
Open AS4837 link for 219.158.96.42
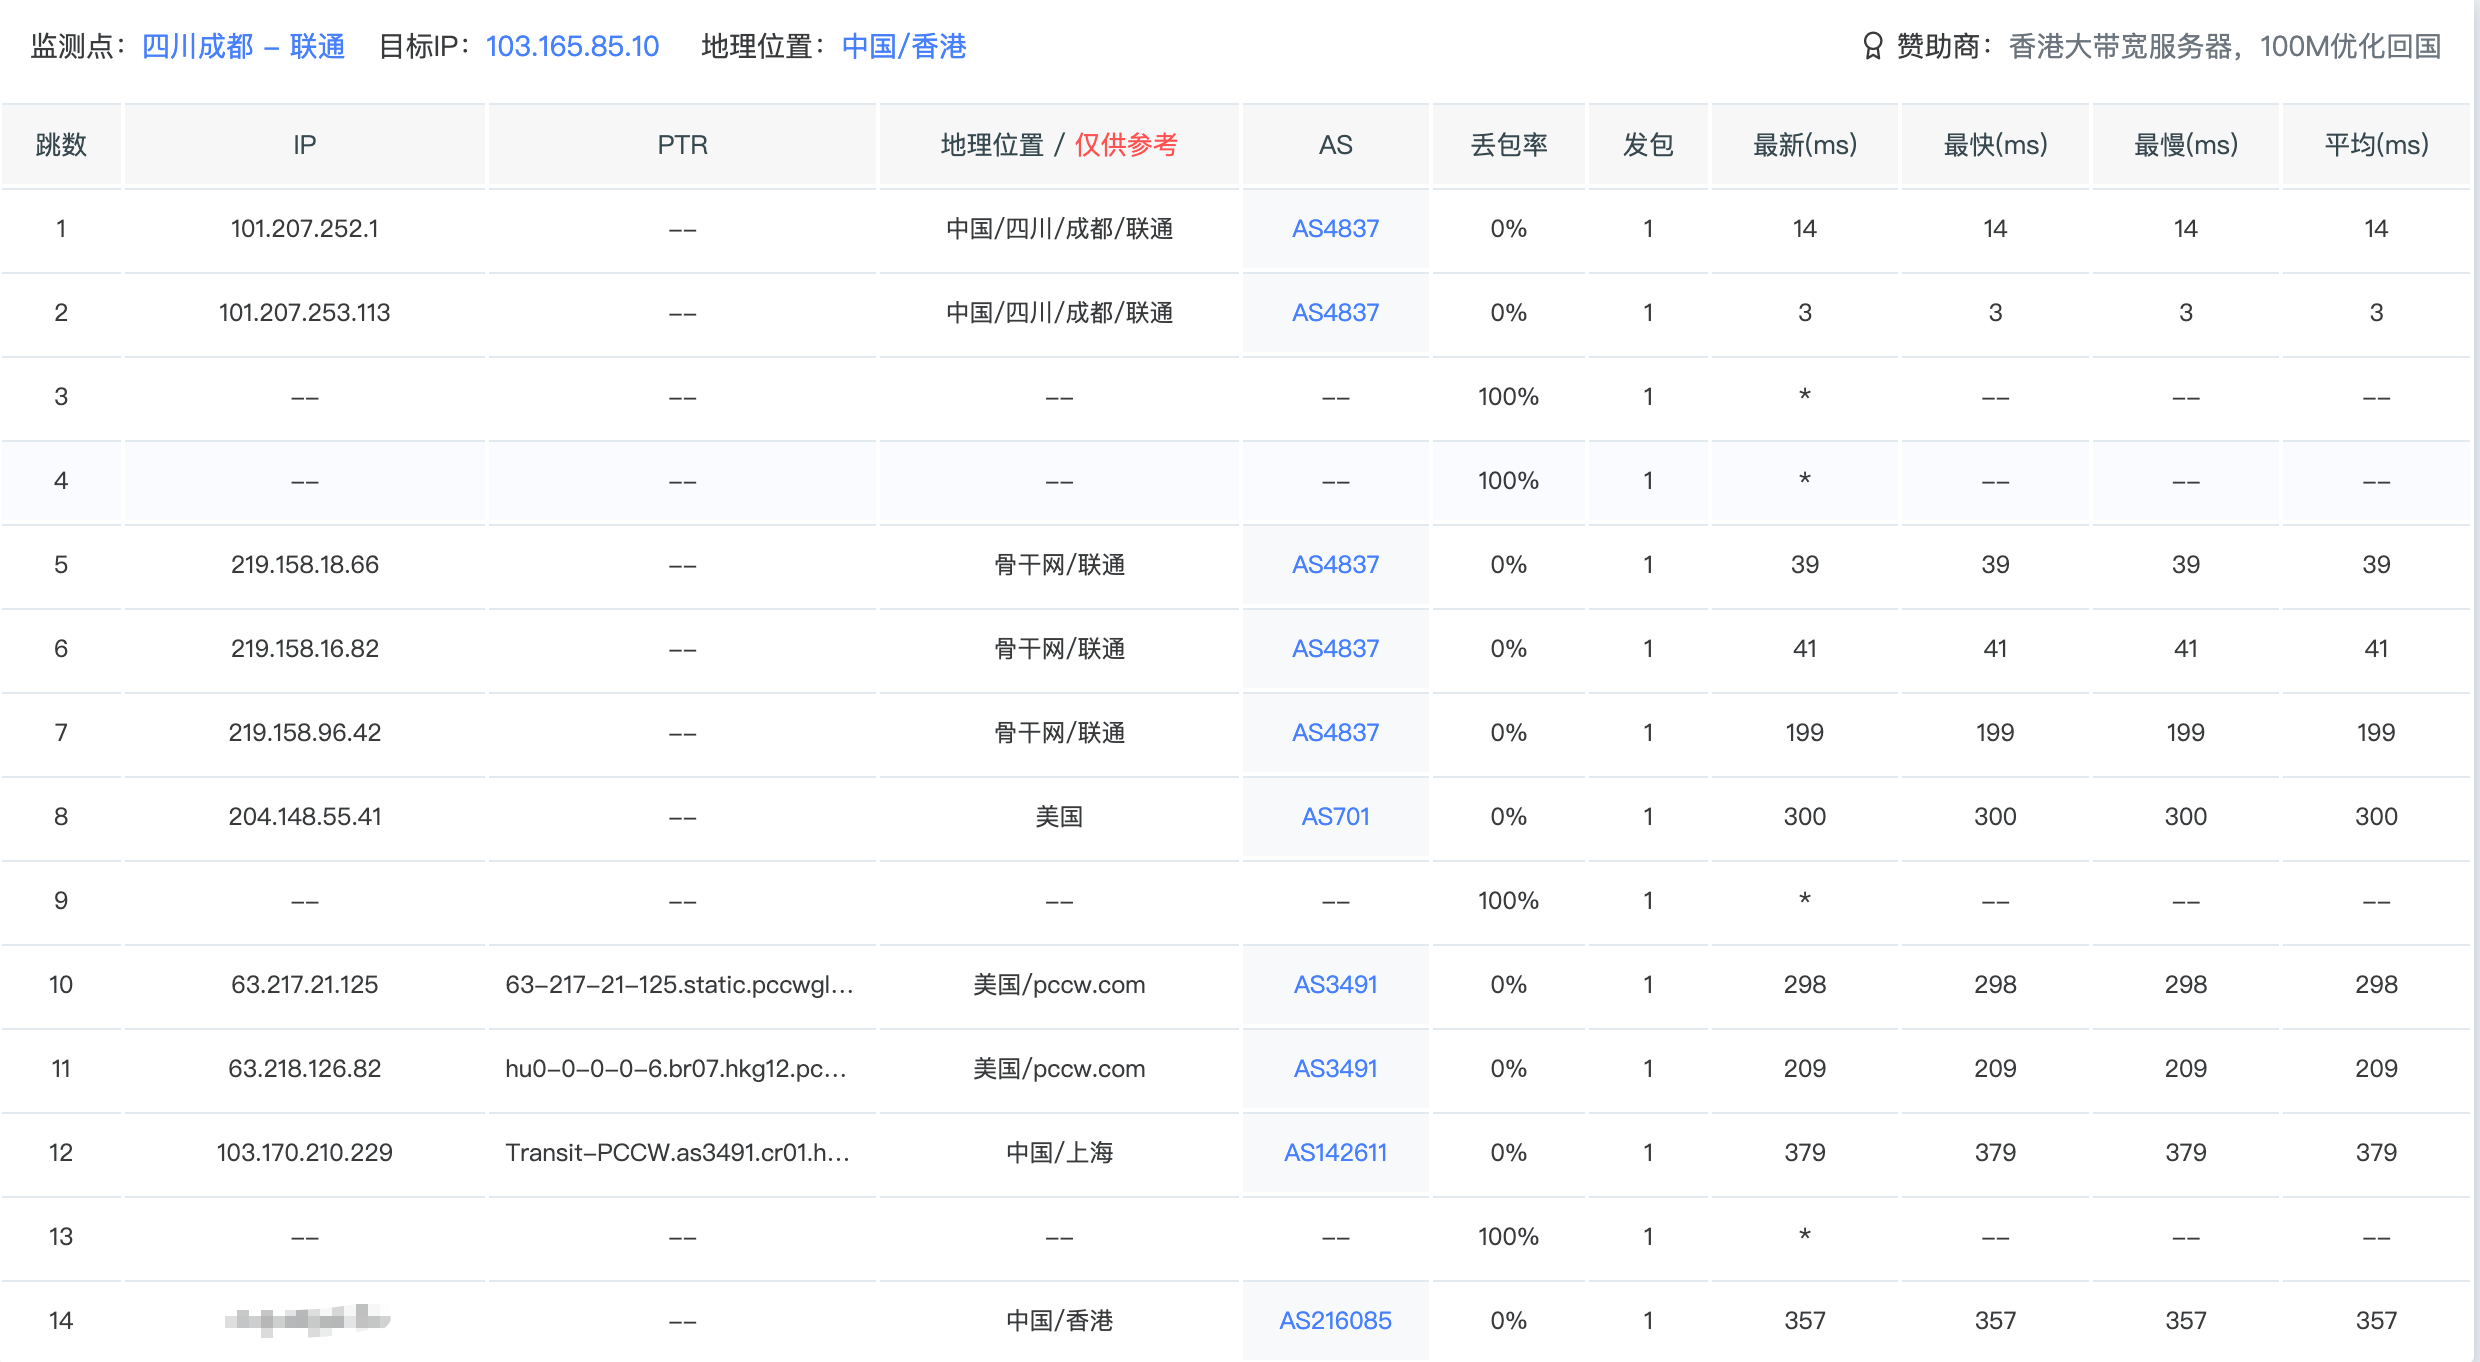1335,733
